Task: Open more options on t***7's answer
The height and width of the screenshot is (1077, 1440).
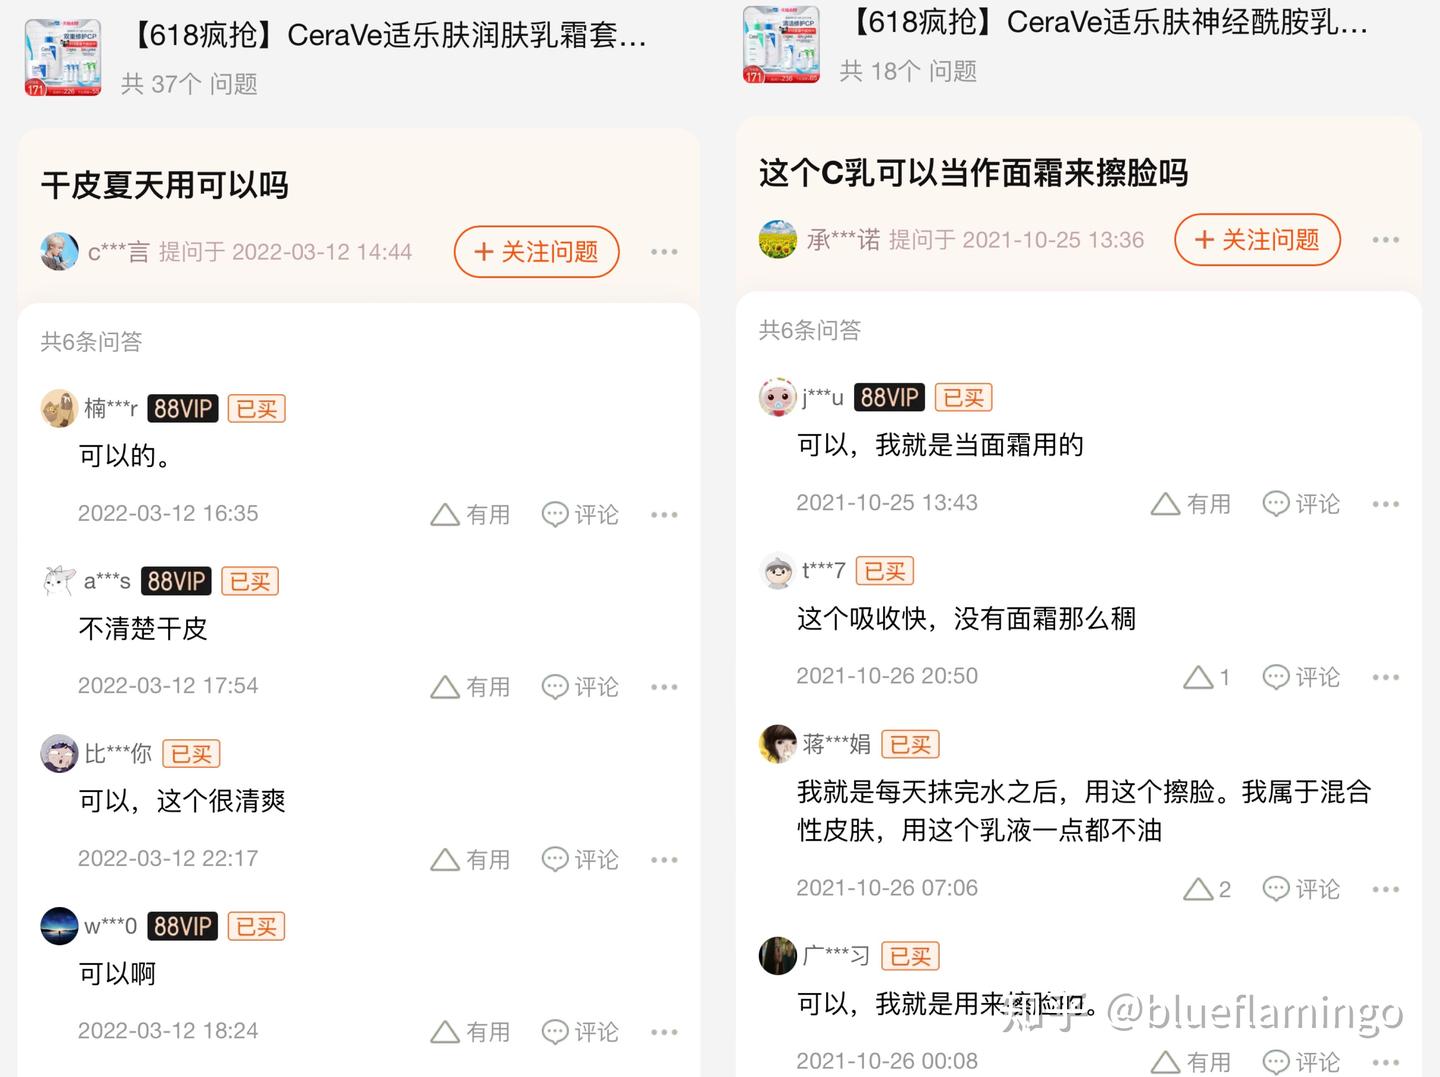Action: pyautogui.click(x=1385, y=678)
